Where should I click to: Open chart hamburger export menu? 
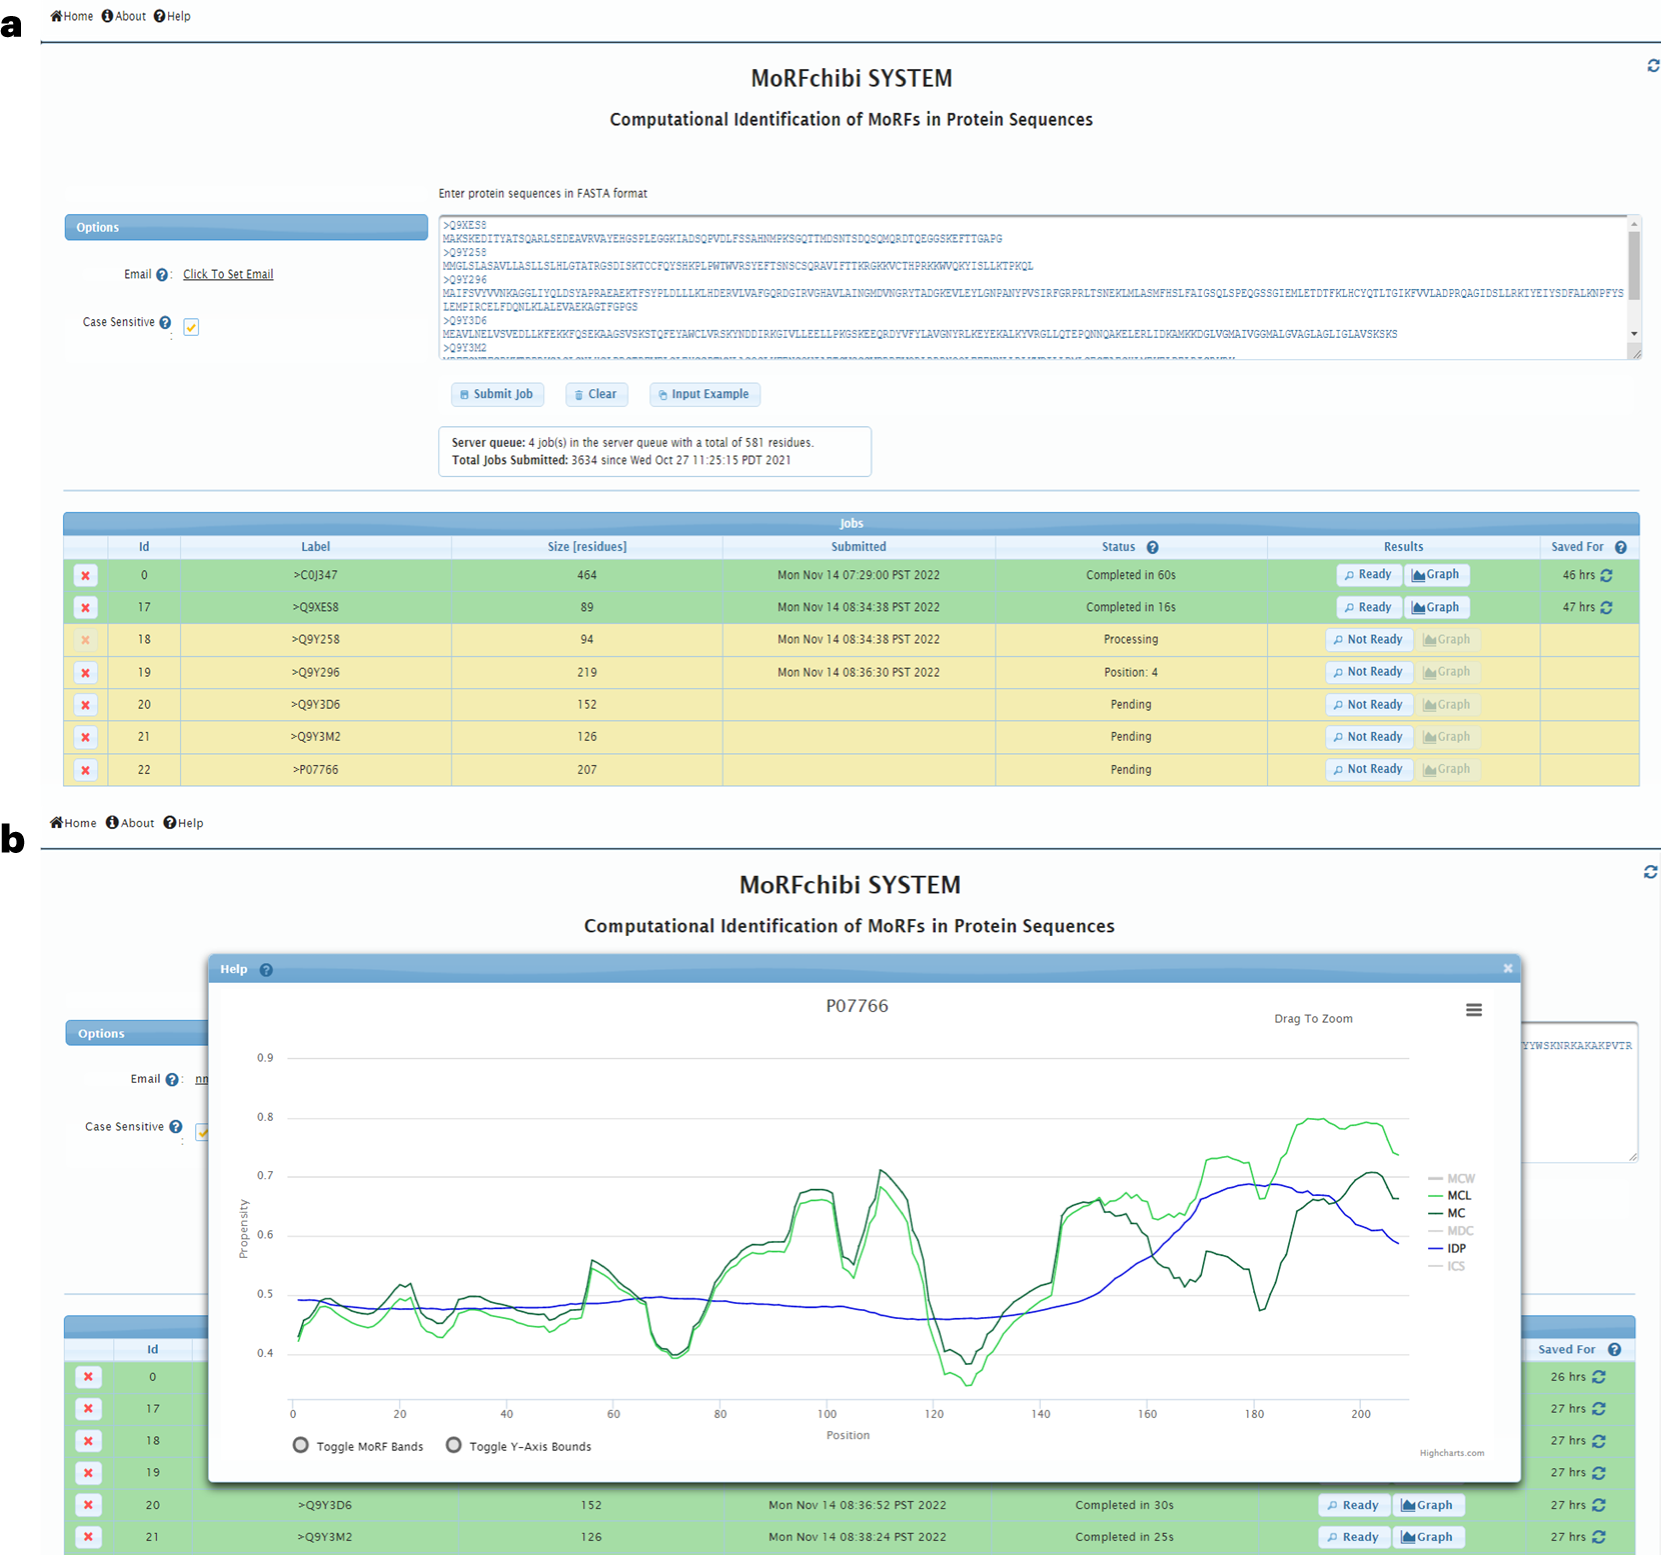[1474, 1010]
